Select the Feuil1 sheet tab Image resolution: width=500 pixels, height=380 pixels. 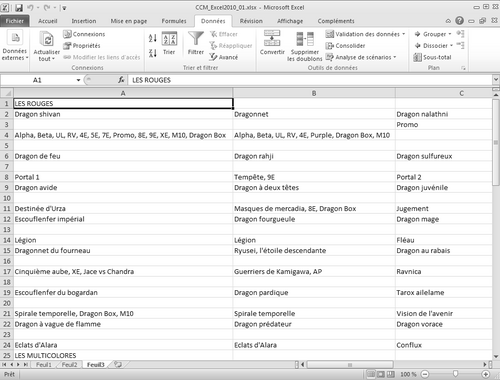click(44, 365)
